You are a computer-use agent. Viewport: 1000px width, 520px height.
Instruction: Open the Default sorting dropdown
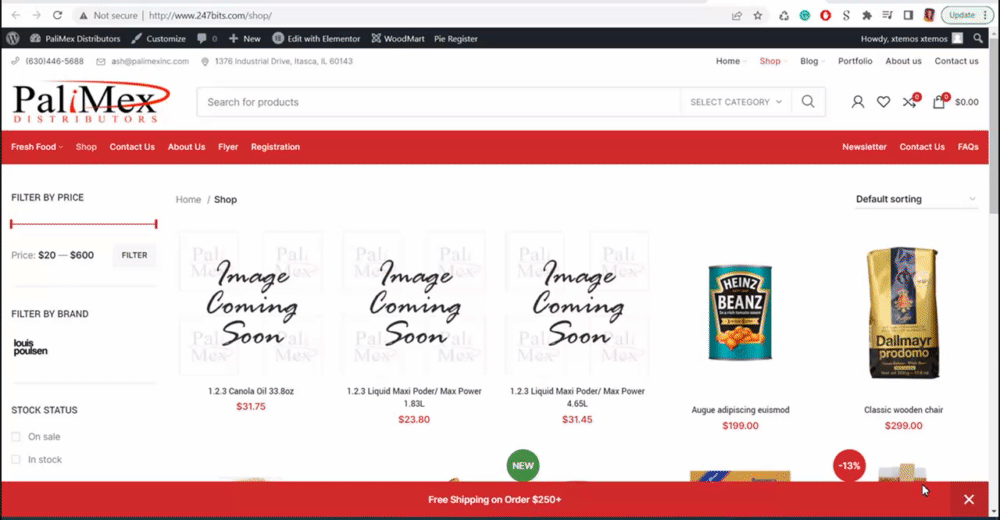(915, 199)
